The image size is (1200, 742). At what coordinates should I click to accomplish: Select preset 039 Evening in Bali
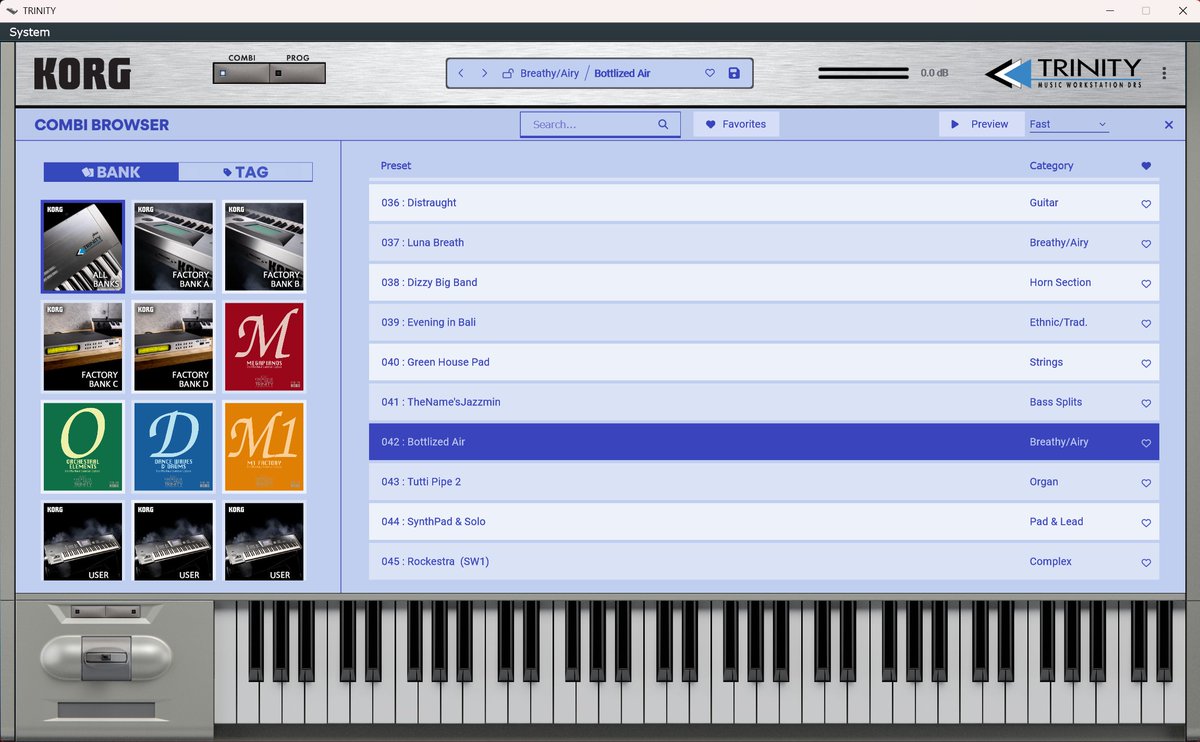(600, 322)
